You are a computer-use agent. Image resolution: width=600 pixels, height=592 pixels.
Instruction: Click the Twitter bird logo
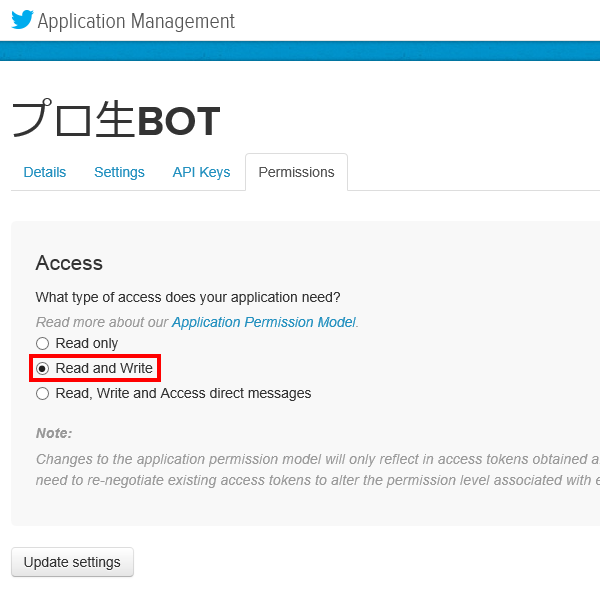click(x=22, y=20)
